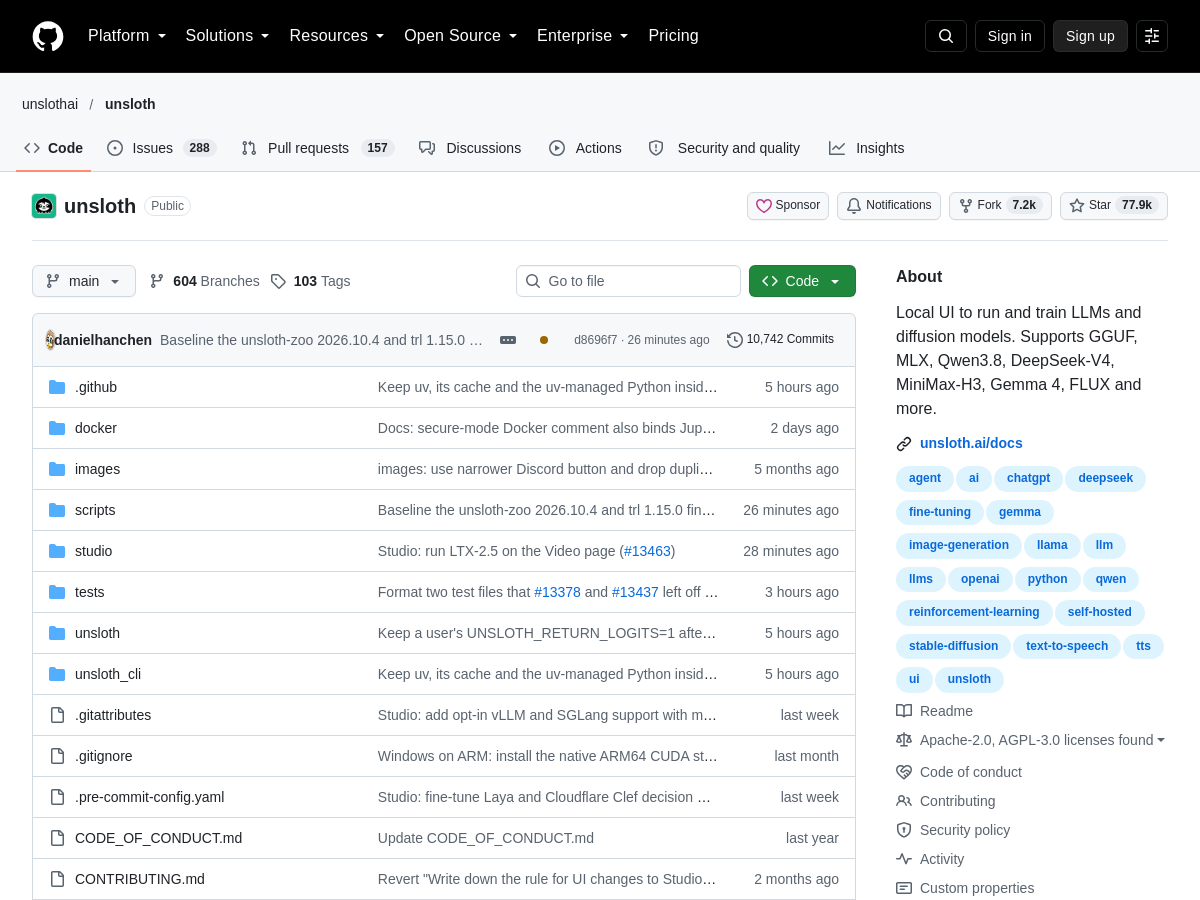Open the docker folder icon
Image resolution: width=1200 pixels, height=900 pixels.
57,428
